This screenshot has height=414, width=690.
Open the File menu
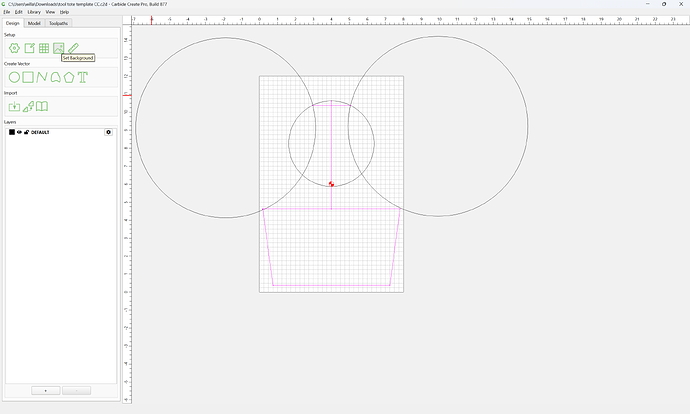pos(7,12)
